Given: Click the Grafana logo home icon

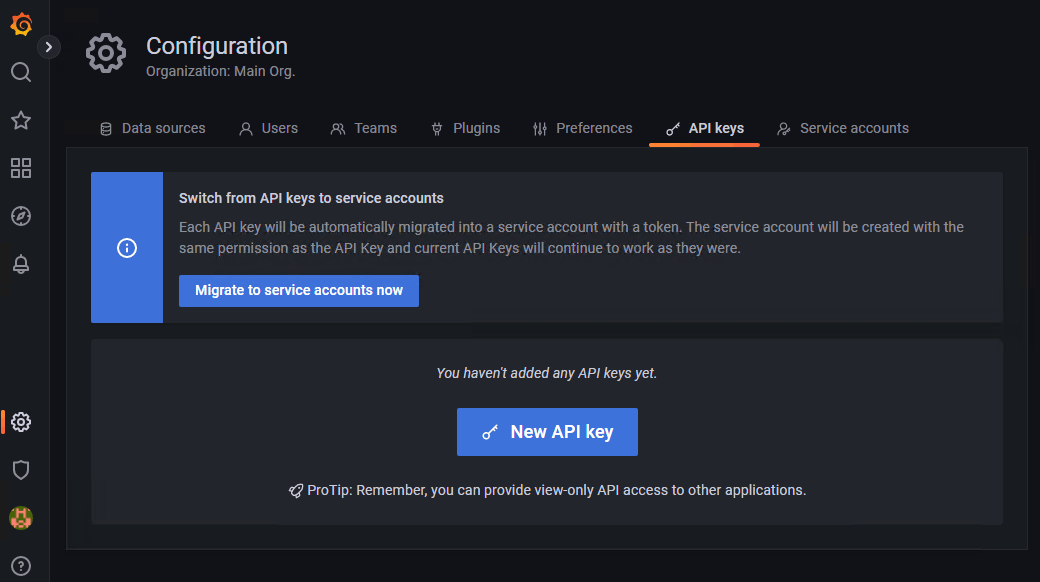Looking at the screenshot, I should click(21, 24).
